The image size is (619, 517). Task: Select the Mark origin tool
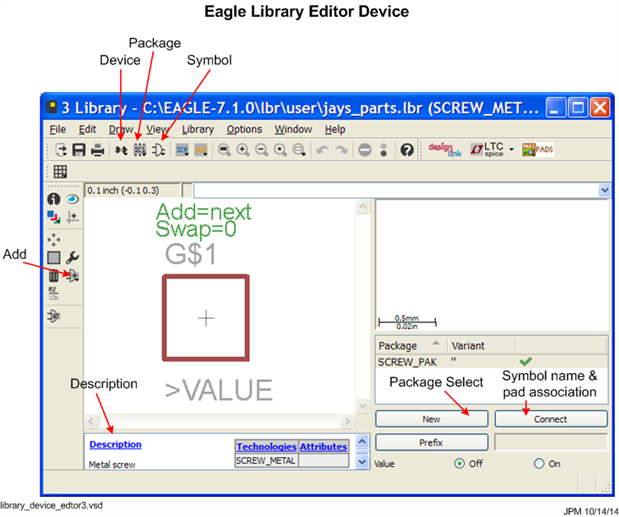(x=72, y=217)
